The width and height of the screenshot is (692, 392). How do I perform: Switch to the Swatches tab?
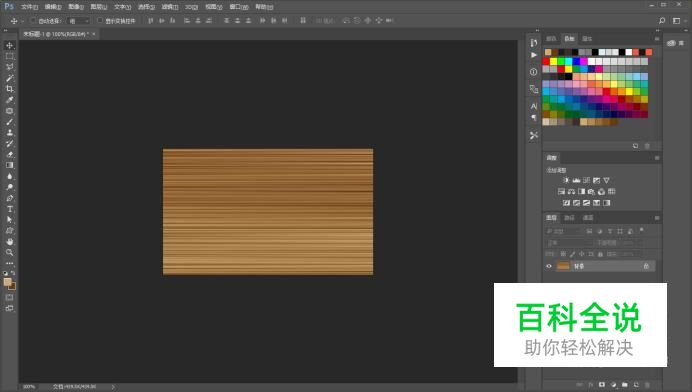click(x=569, y=39)
